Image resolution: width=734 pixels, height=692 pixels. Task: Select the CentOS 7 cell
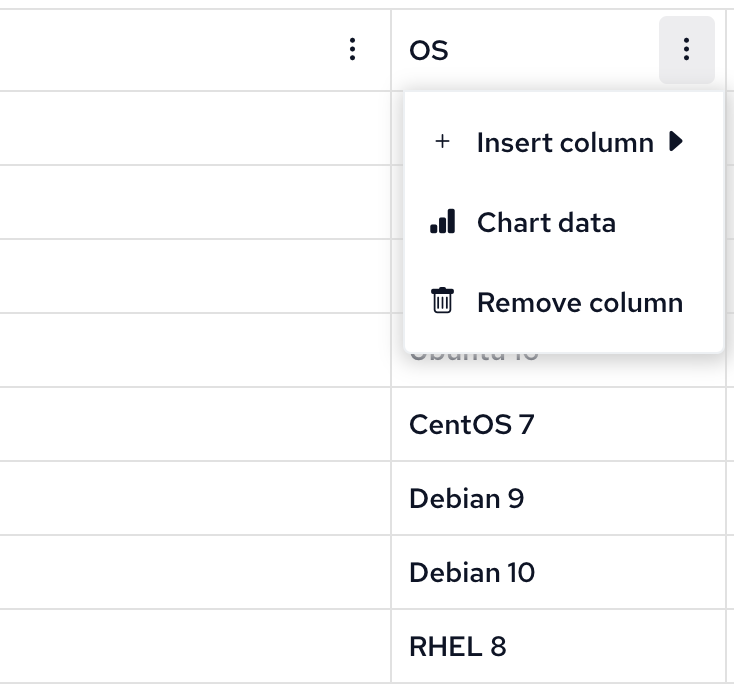(558, 424)
